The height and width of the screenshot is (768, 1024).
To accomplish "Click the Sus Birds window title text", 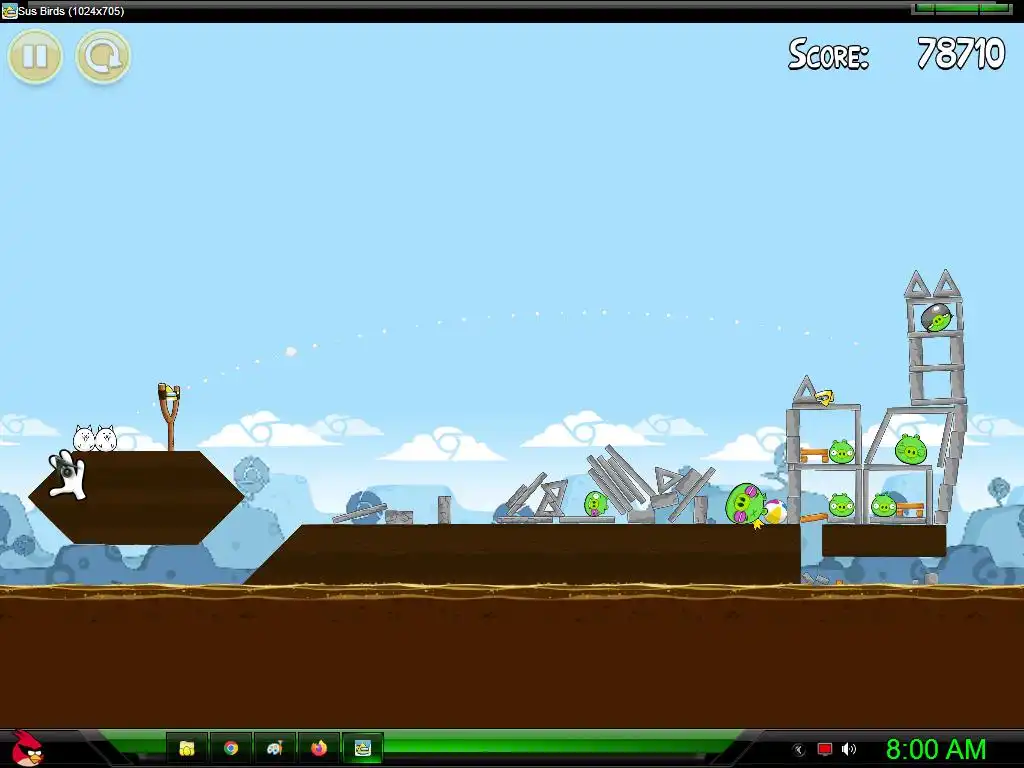I will (71, 11).
